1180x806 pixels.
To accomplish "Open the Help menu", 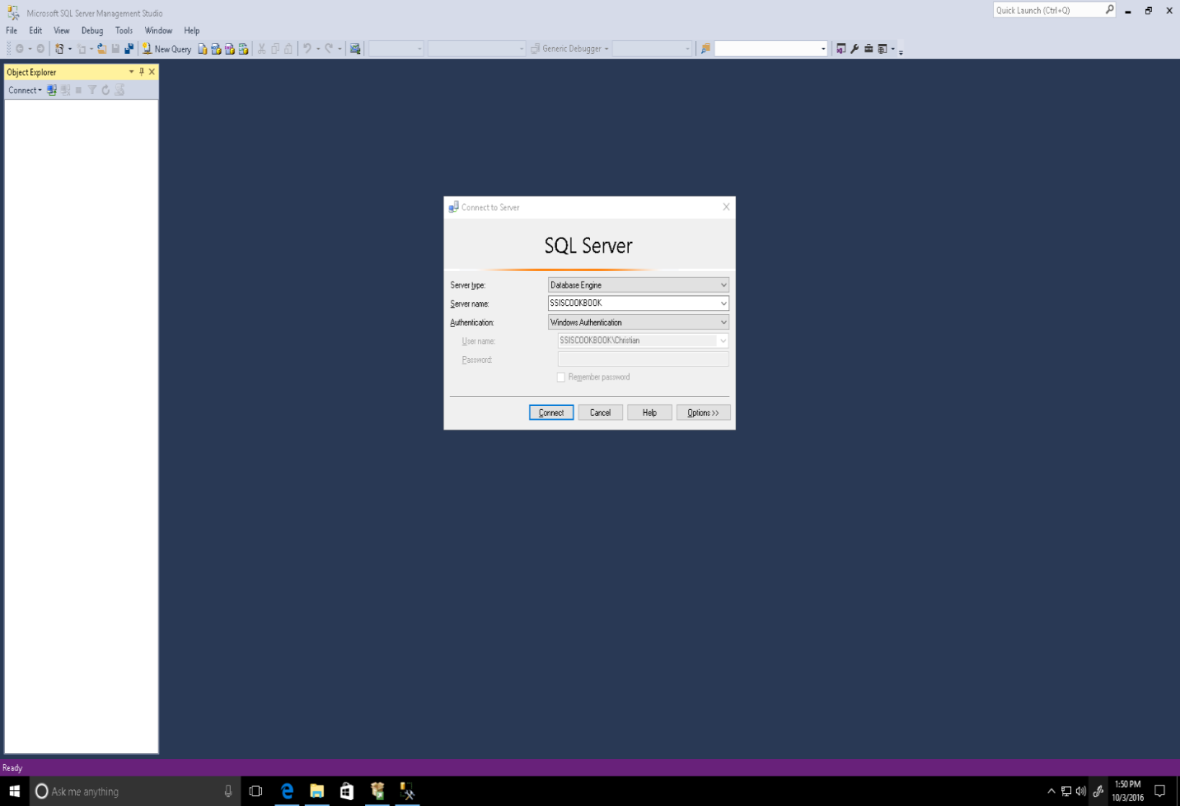I will pyautogui.click(x=192, y=31).
